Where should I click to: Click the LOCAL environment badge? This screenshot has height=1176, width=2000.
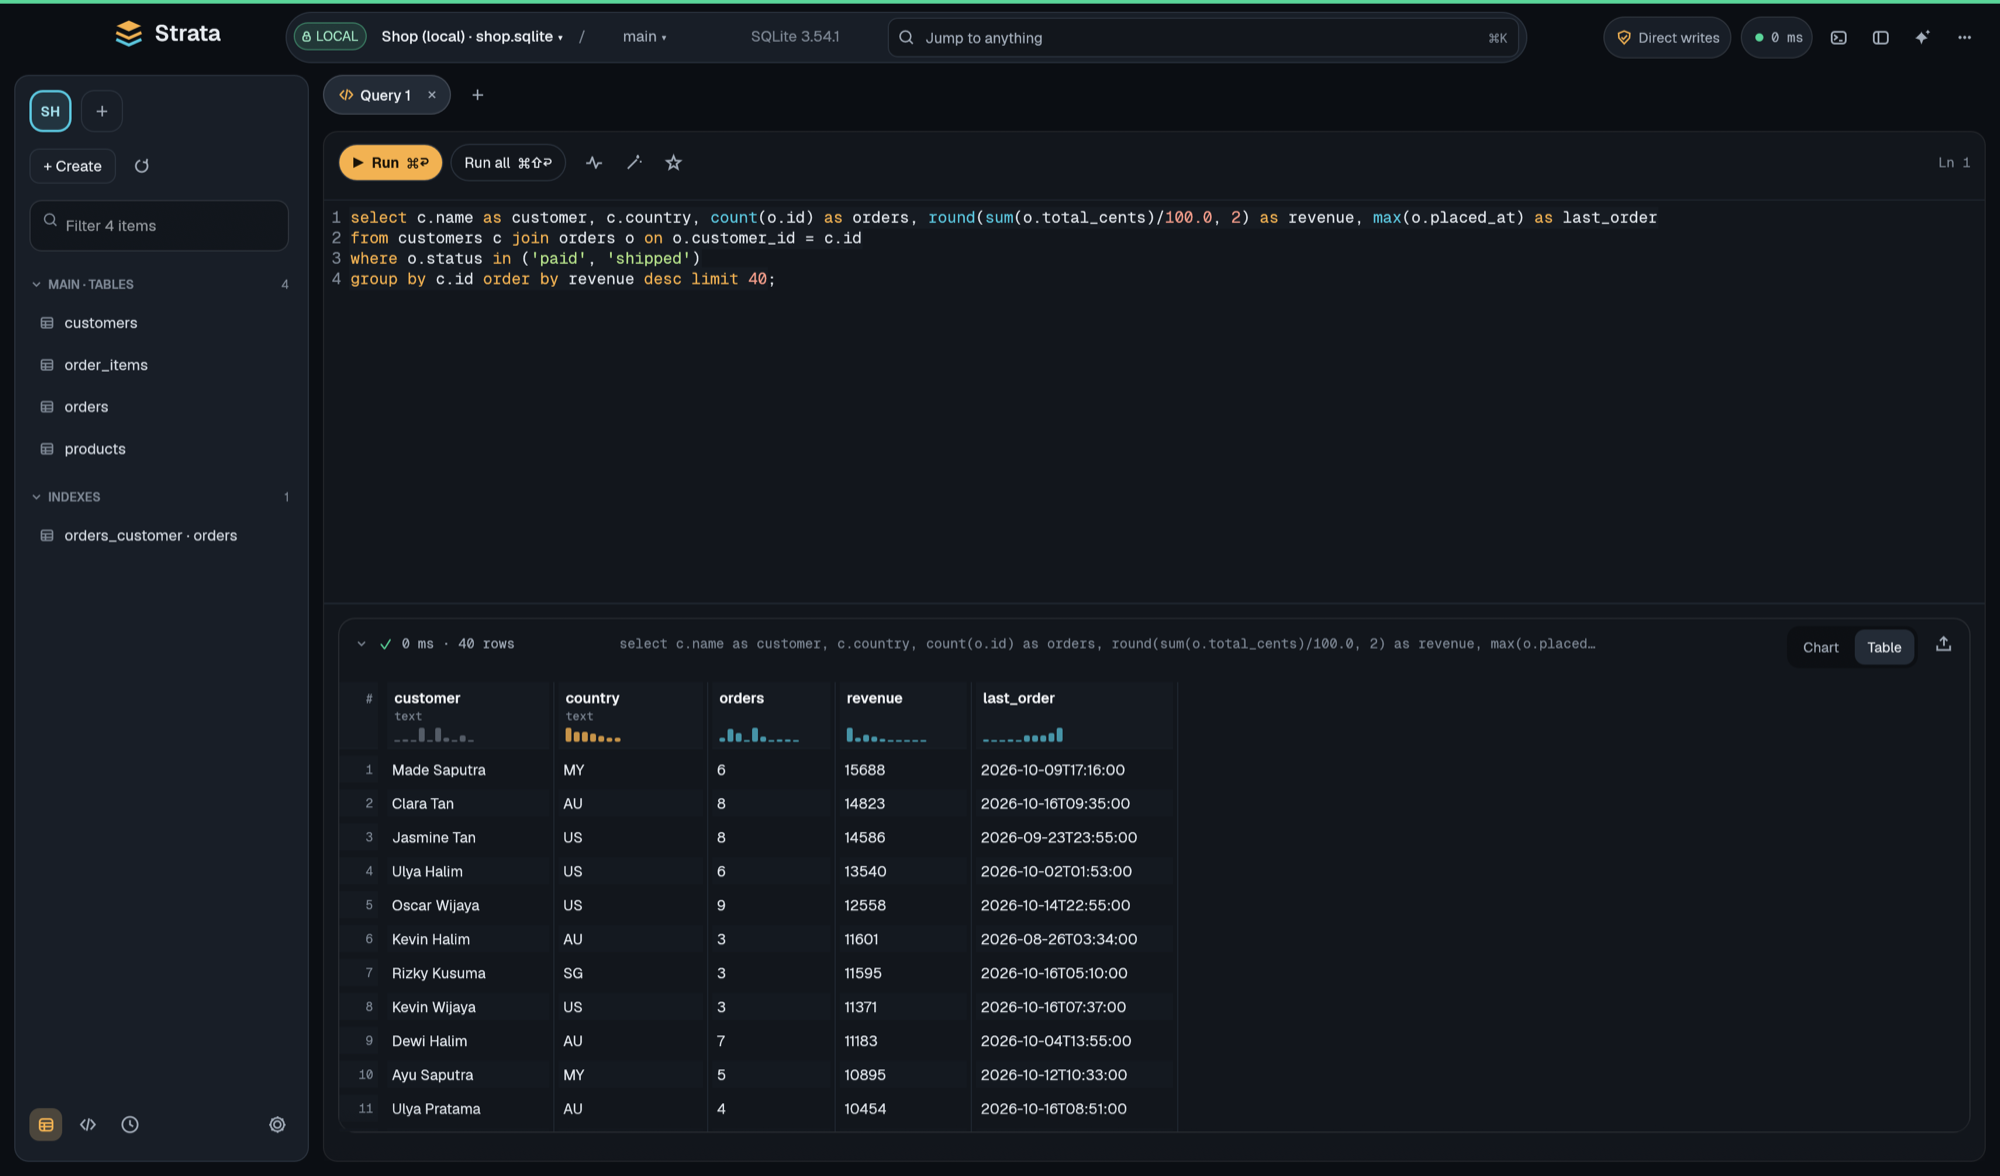click(x=330, y=36)
